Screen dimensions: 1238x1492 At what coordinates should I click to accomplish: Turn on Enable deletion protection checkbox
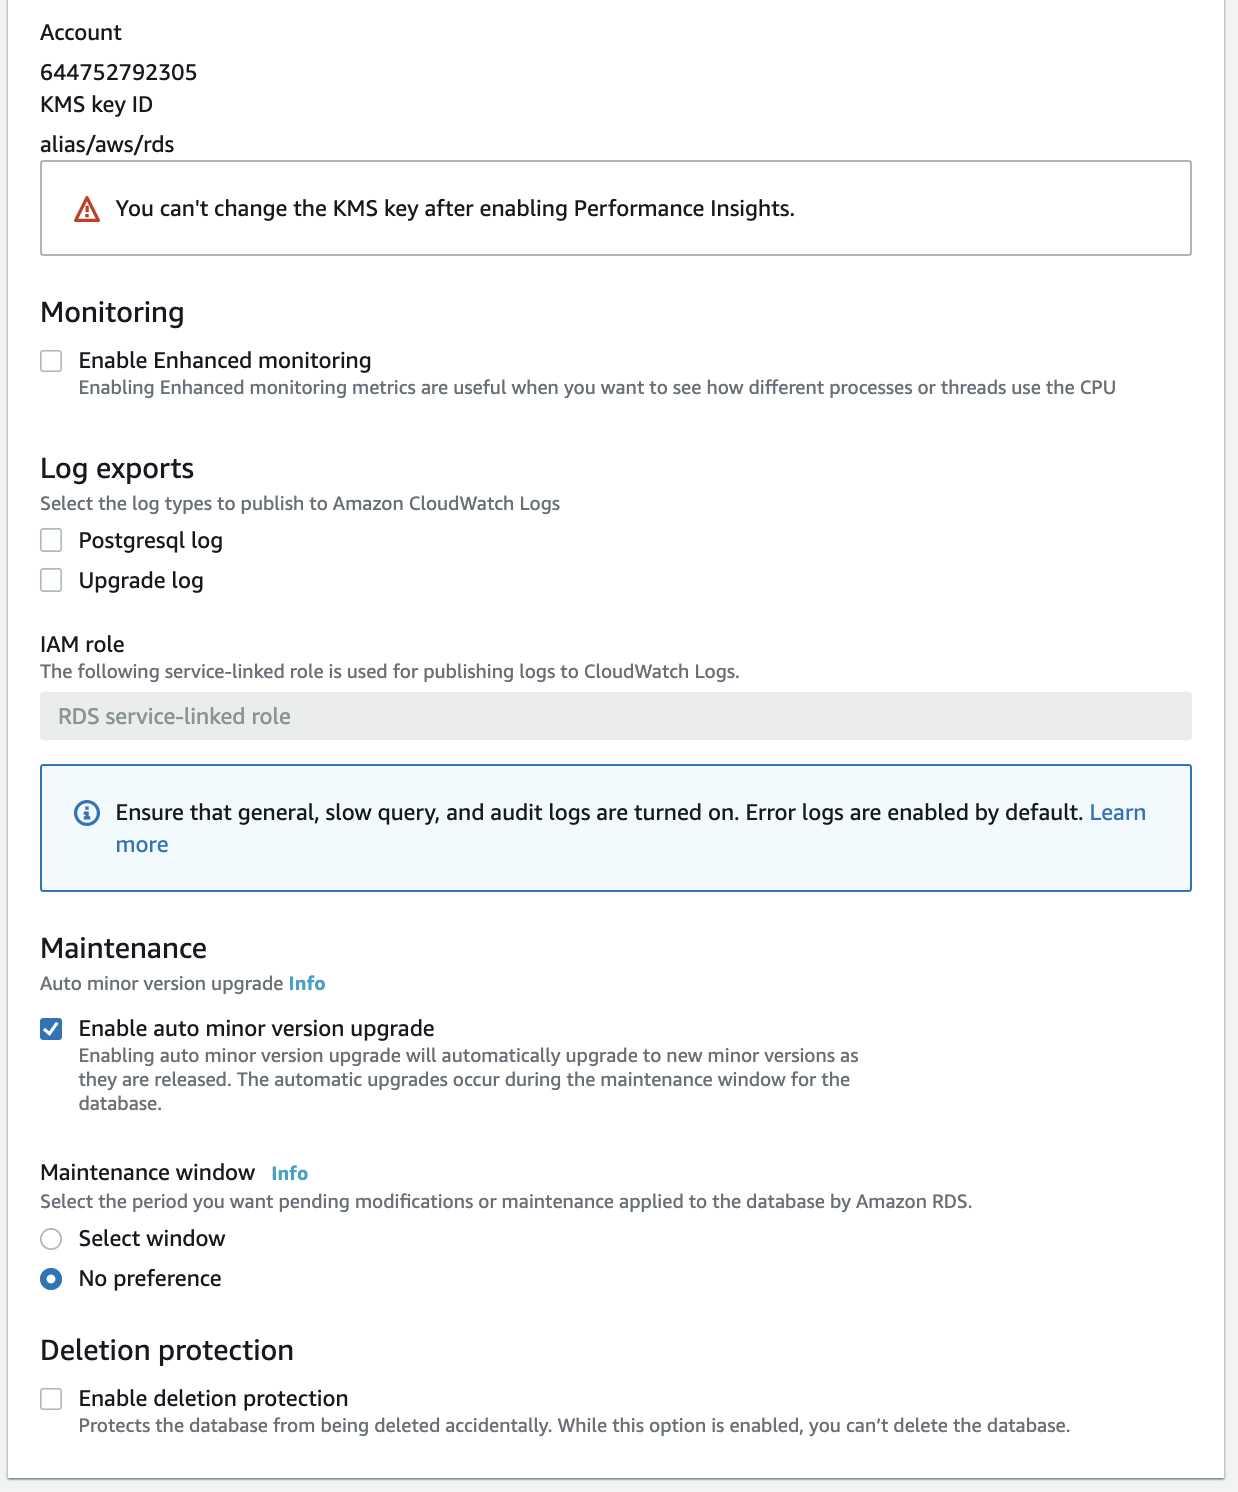pos(51,1399)
